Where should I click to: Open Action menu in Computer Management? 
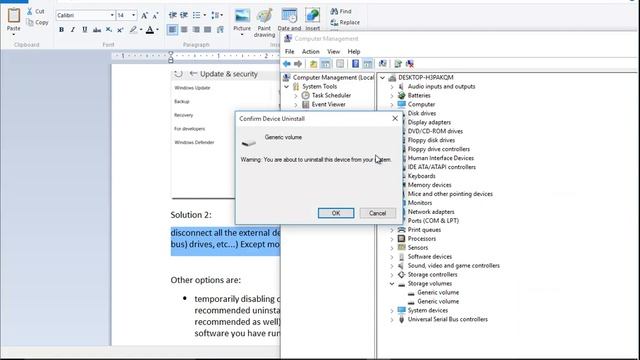coord(311,52)
